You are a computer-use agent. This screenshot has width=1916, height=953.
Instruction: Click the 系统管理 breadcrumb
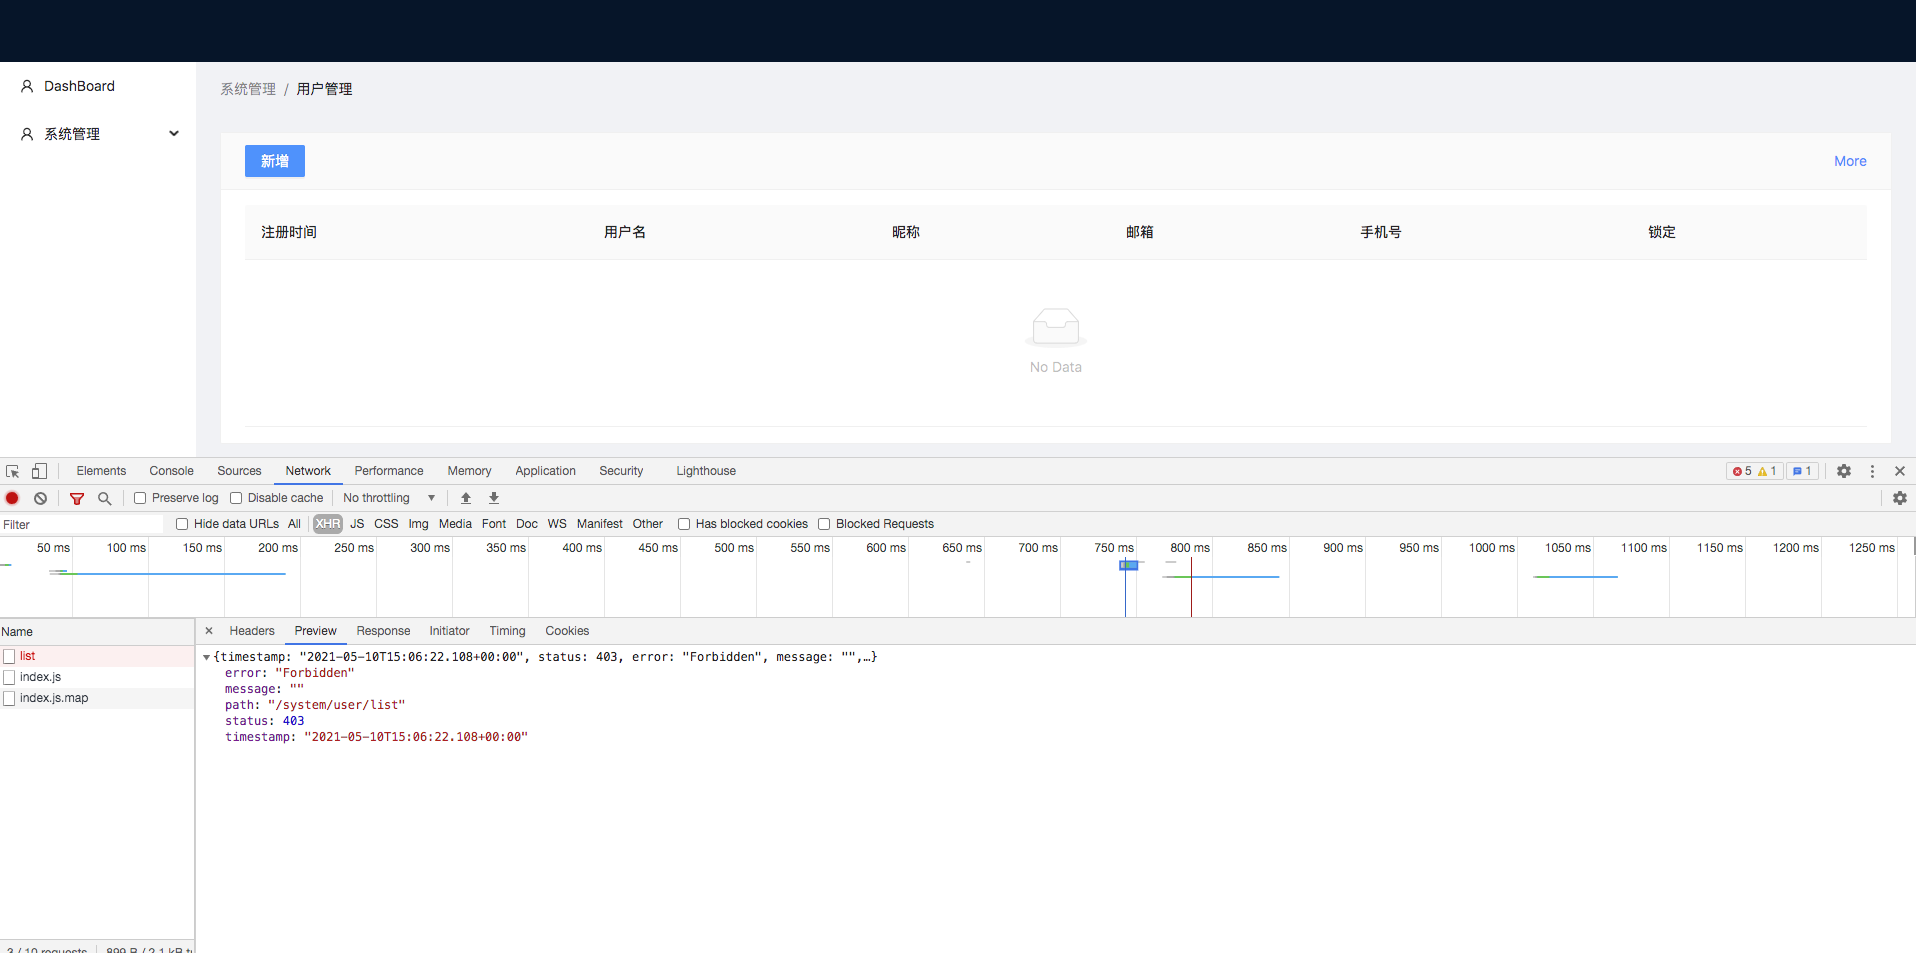click(x=248, y=89)
